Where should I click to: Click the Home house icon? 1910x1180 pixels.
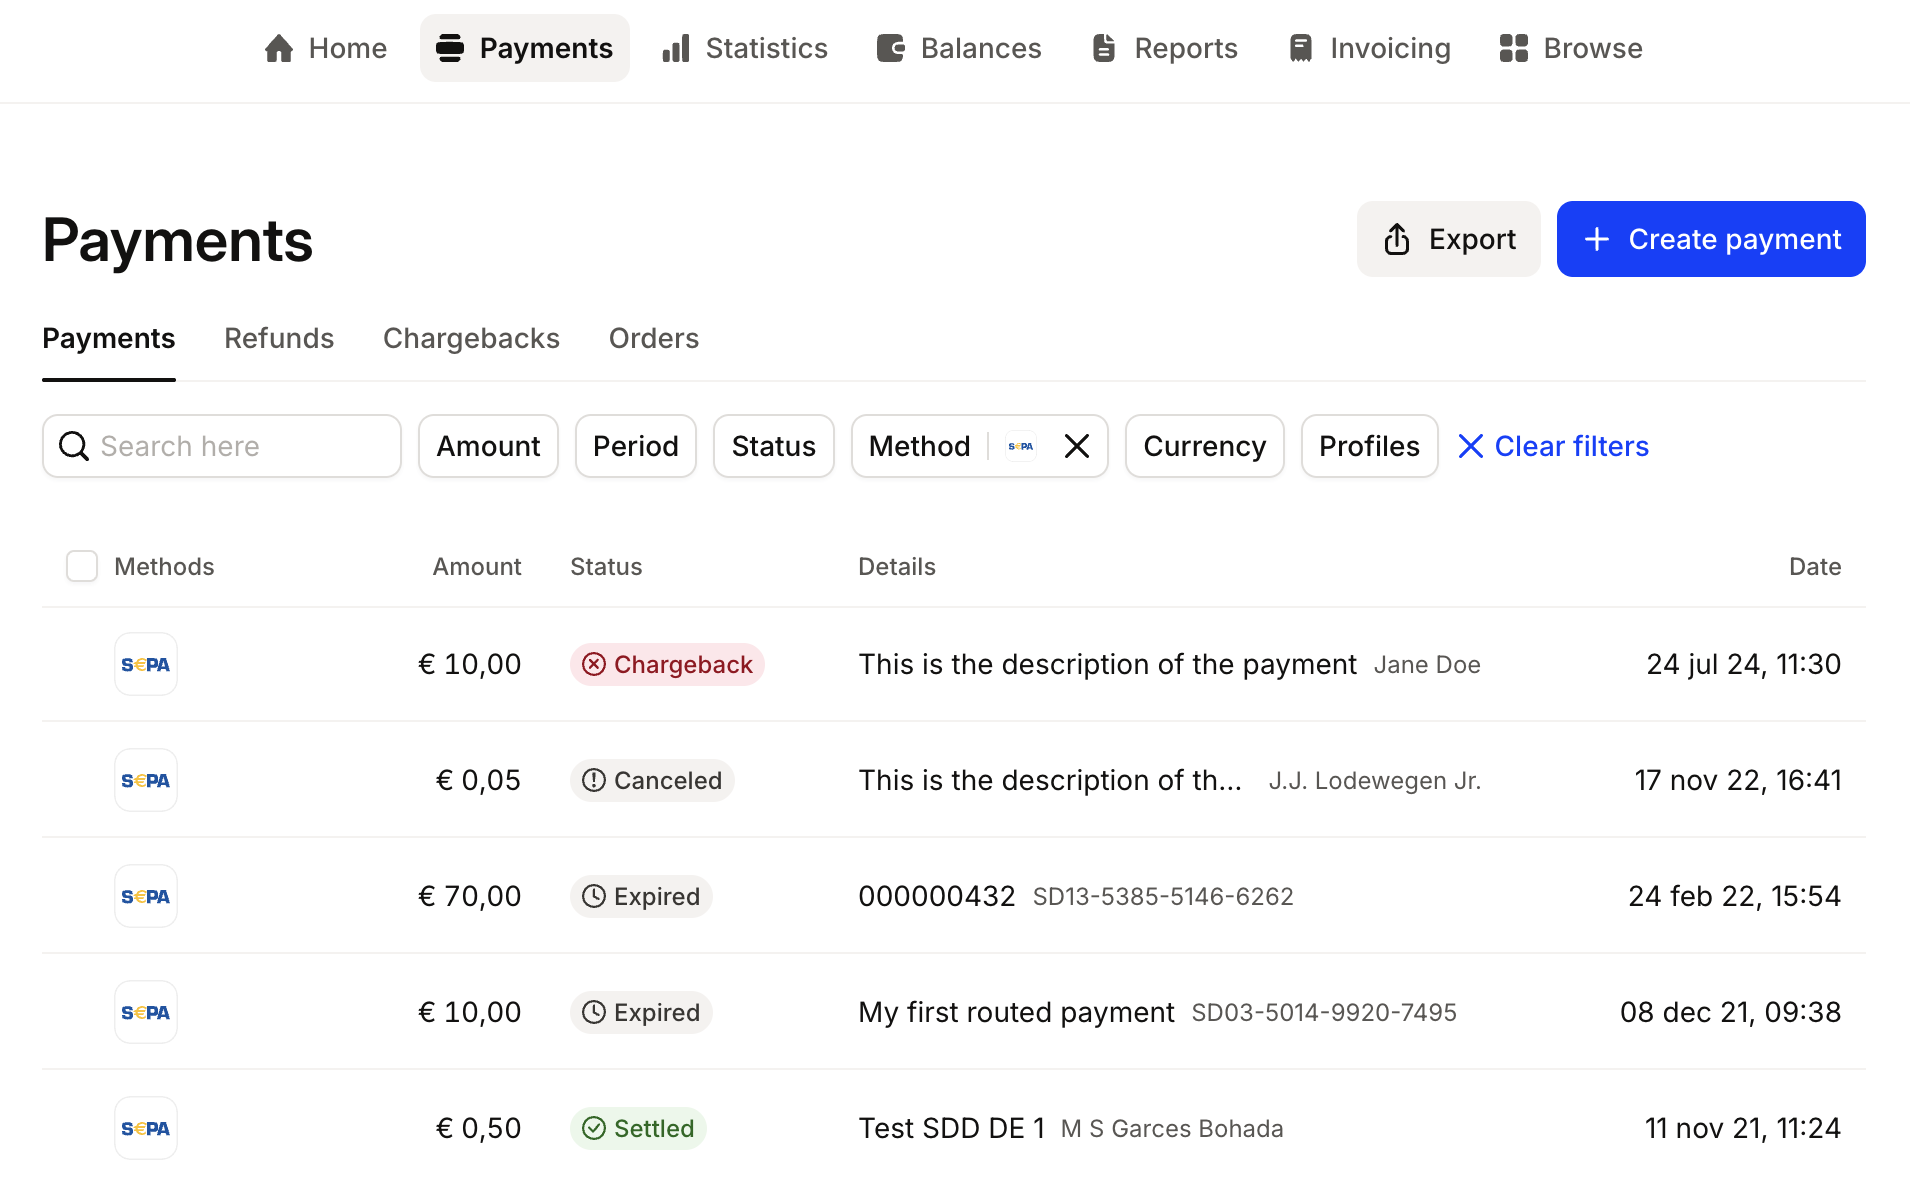tap(279, 48)
